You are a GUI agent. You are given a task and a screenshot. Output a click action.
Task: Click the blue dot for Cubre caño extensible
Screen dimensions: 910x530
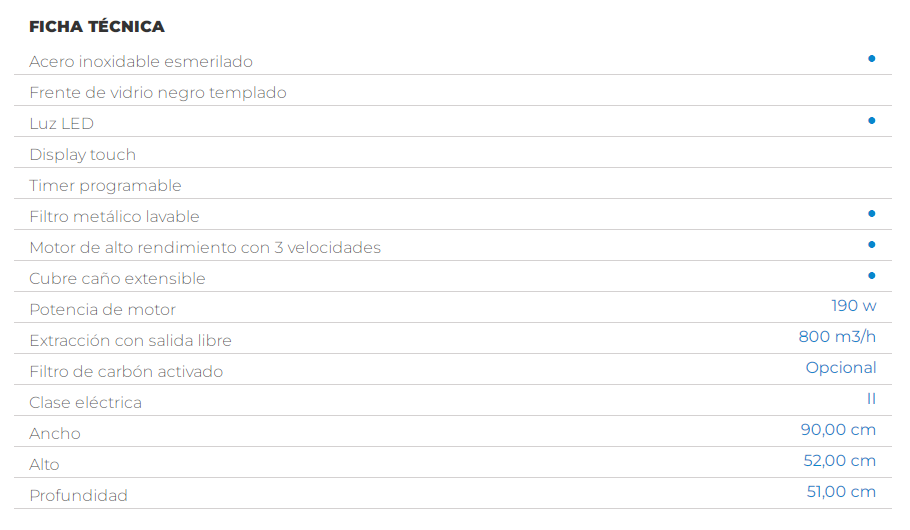pyautogui.click(x=871, y=276)
